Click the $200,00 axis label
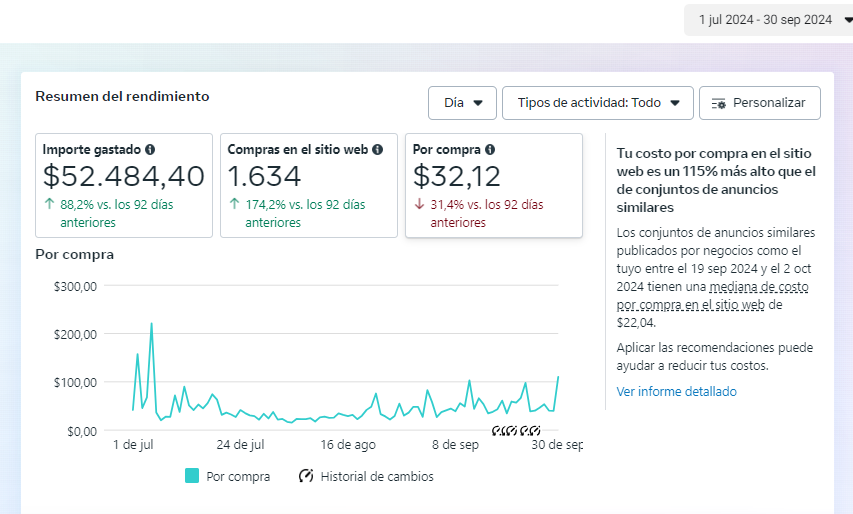This screenshot has height=514, width=853. [x=75, y=334]
